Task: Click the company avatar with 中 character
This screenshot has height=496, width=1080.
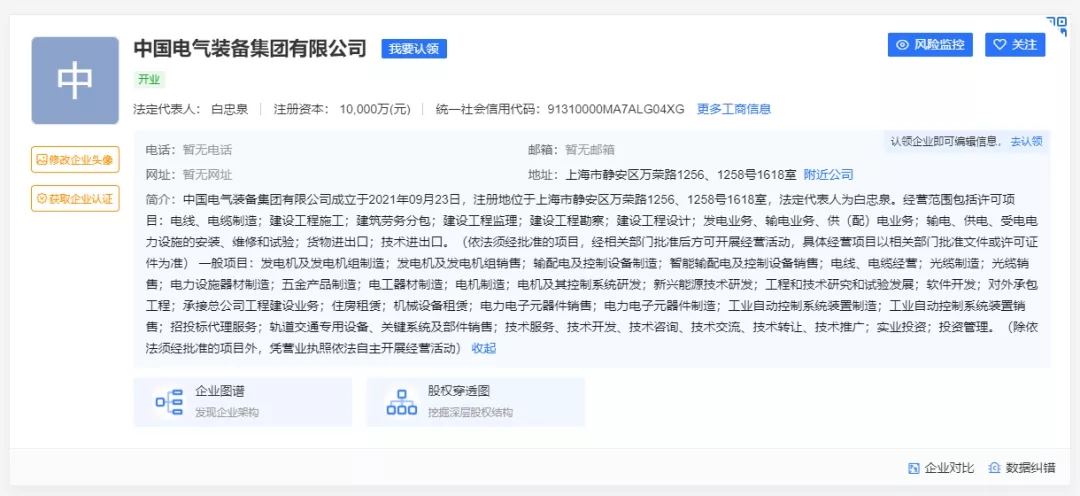Action: point(75,81)
